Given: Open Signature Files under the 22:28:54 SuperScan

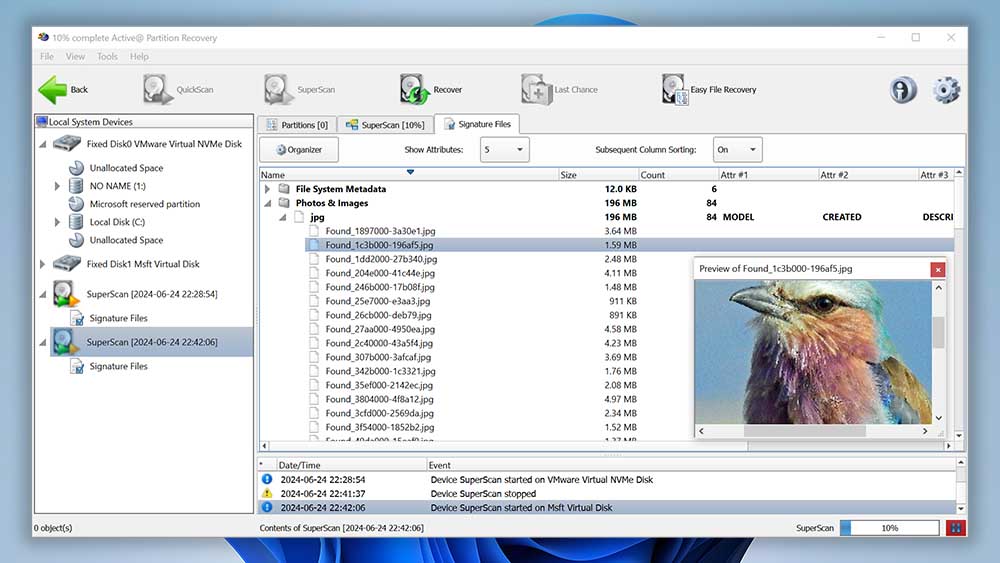Looking at the screenshot, I should tap(118, 318).
